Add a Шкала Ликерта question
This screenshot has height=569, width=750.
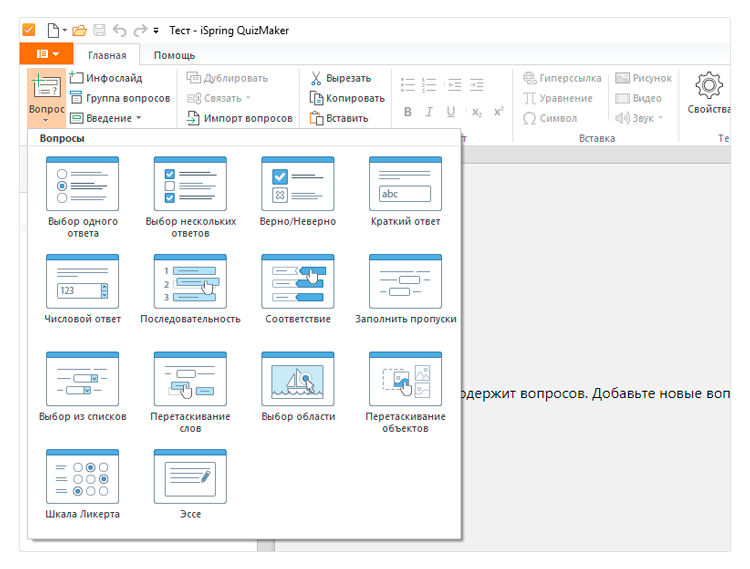(x=82, y=484)
